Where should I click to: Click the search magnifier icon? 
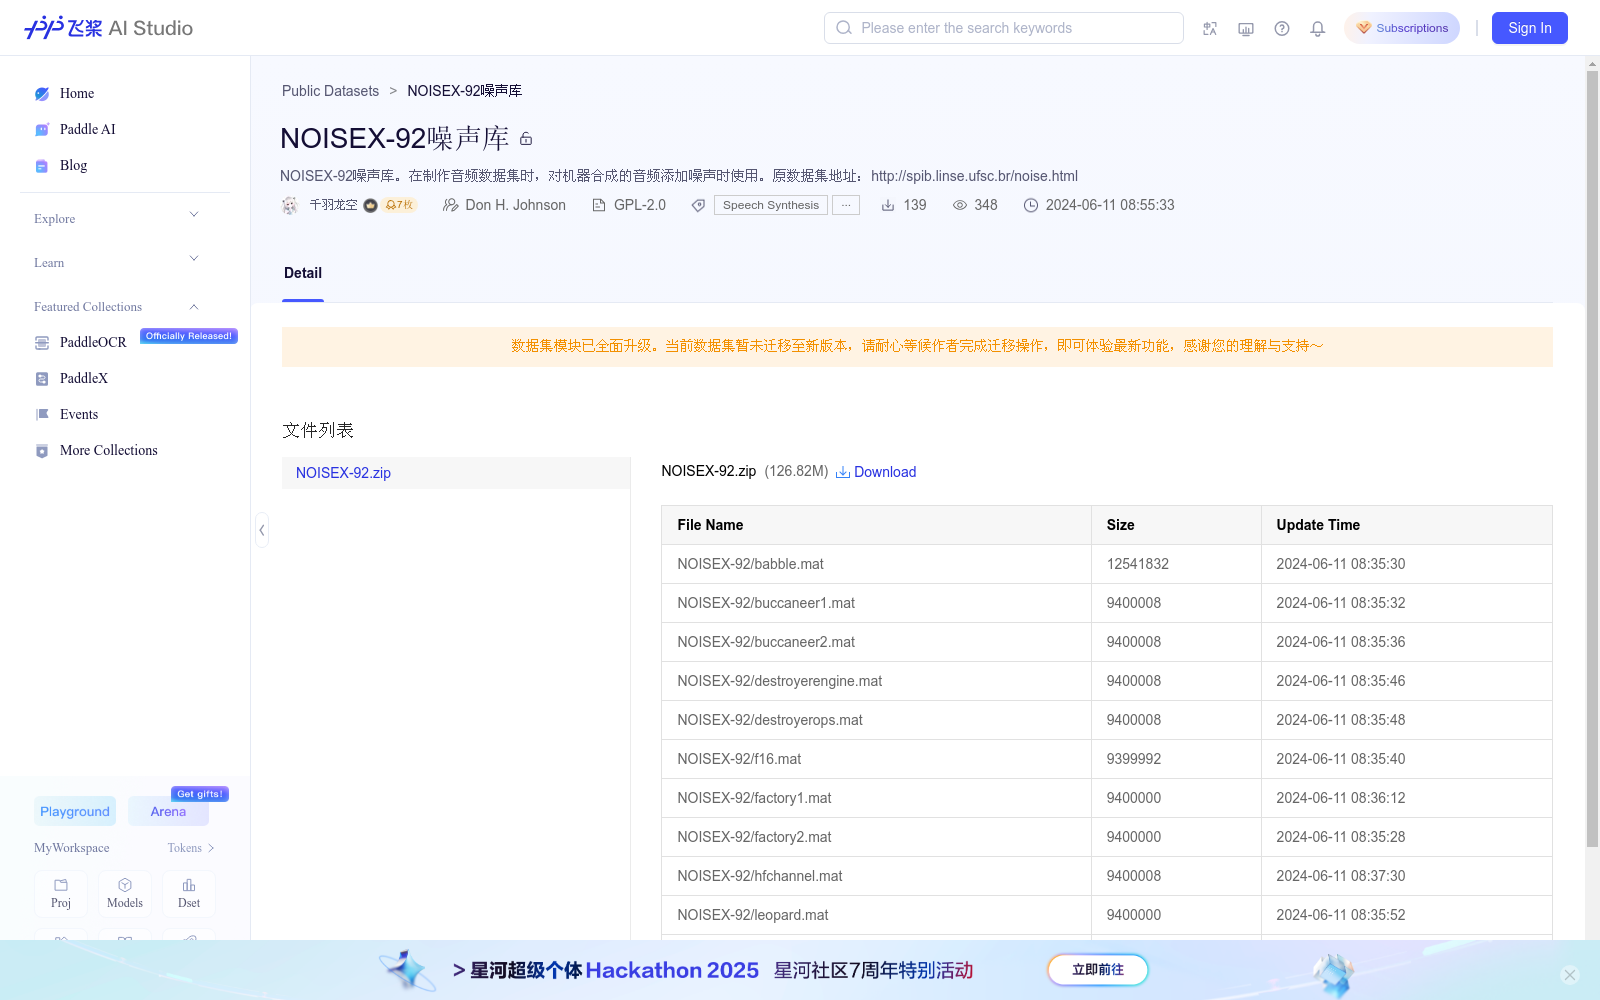844,28
